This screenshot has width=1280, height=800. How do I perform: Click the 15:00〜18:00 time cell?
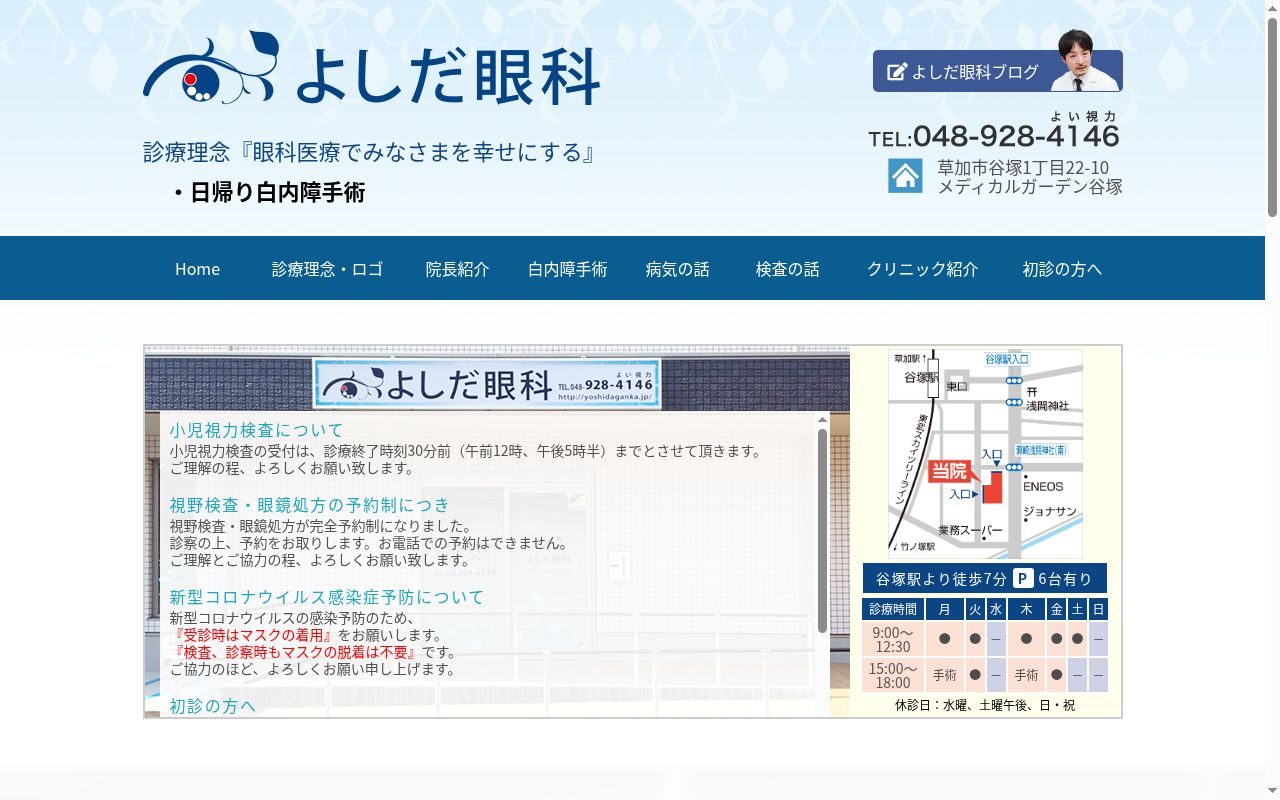[x=893, y=675]
